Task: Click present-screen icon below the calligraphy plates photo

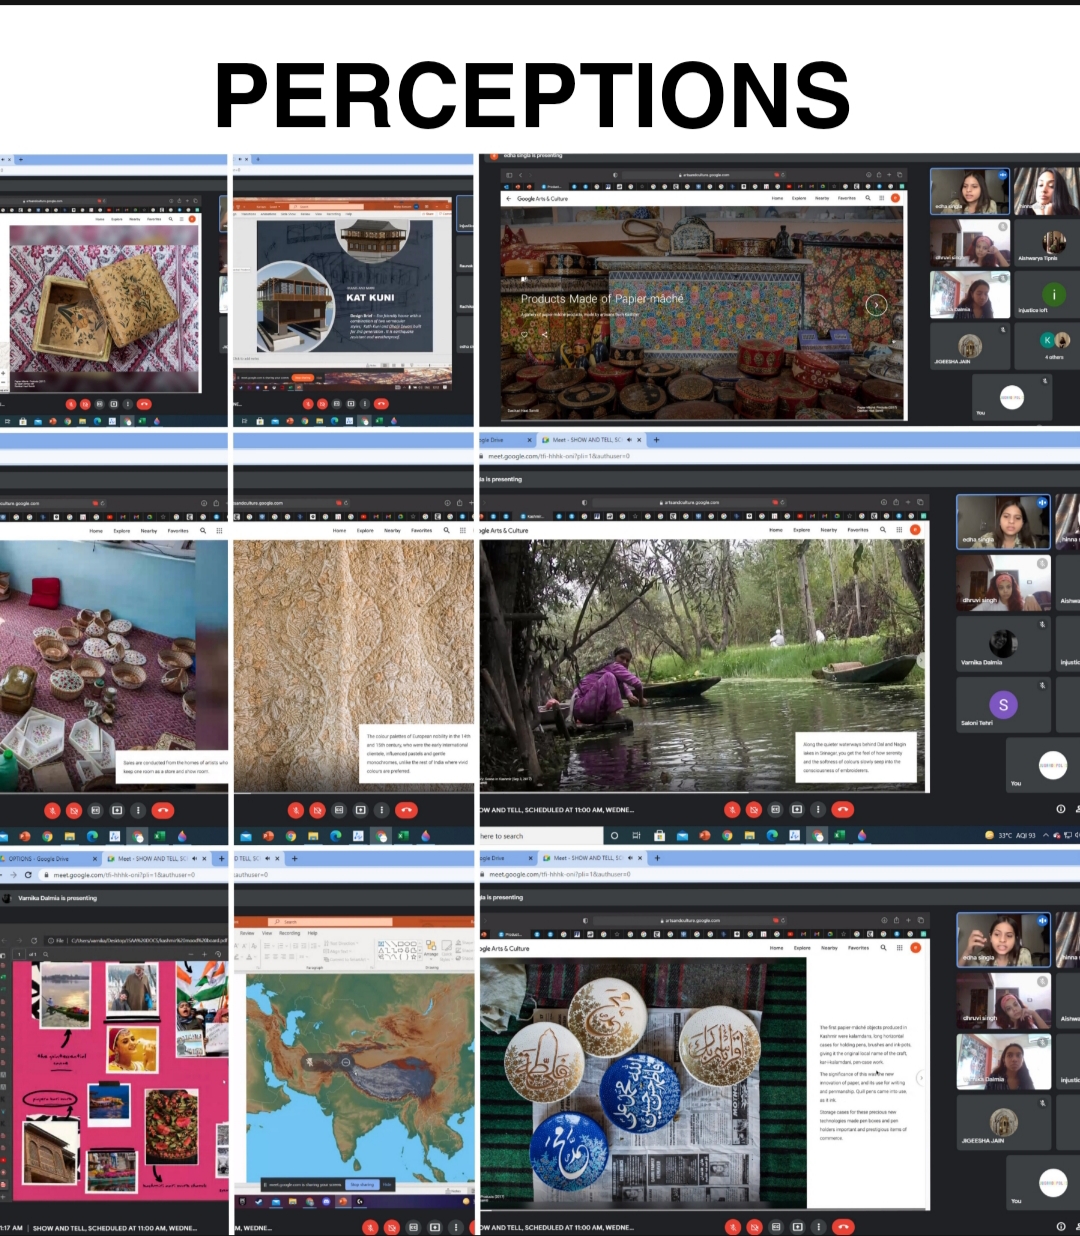Action: (x=797, y=1227)
